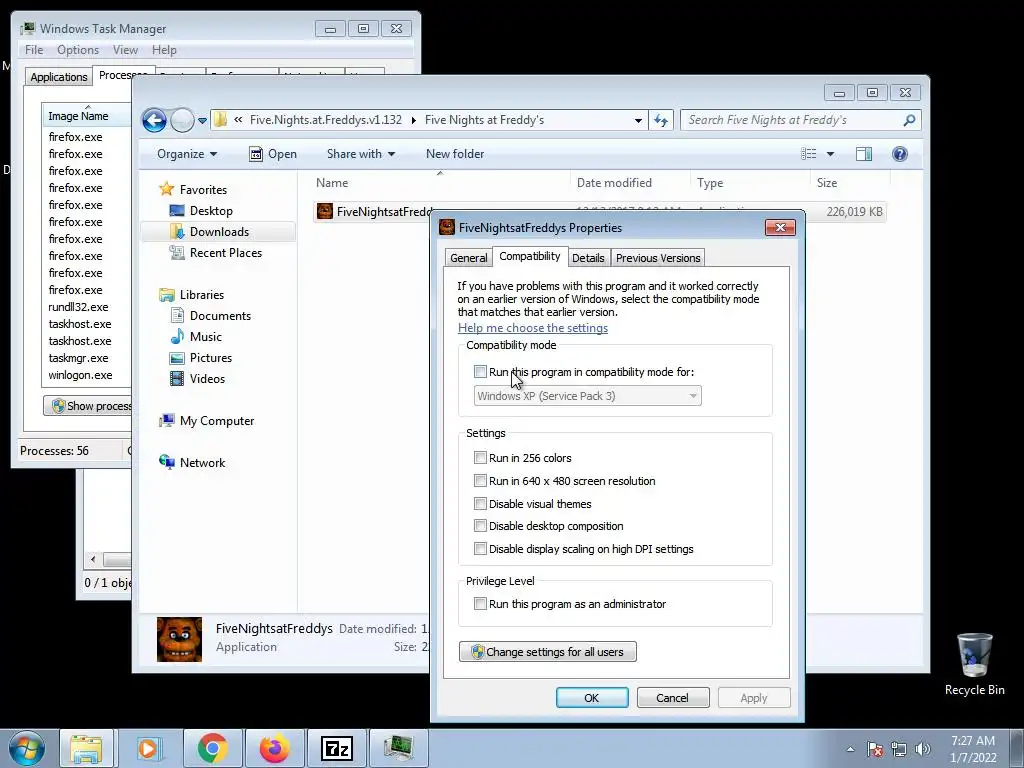Click the Action Center flag tray icon
Image resolution: width=1024 pixels, height=768 pixels.
(x=875, y=749)
